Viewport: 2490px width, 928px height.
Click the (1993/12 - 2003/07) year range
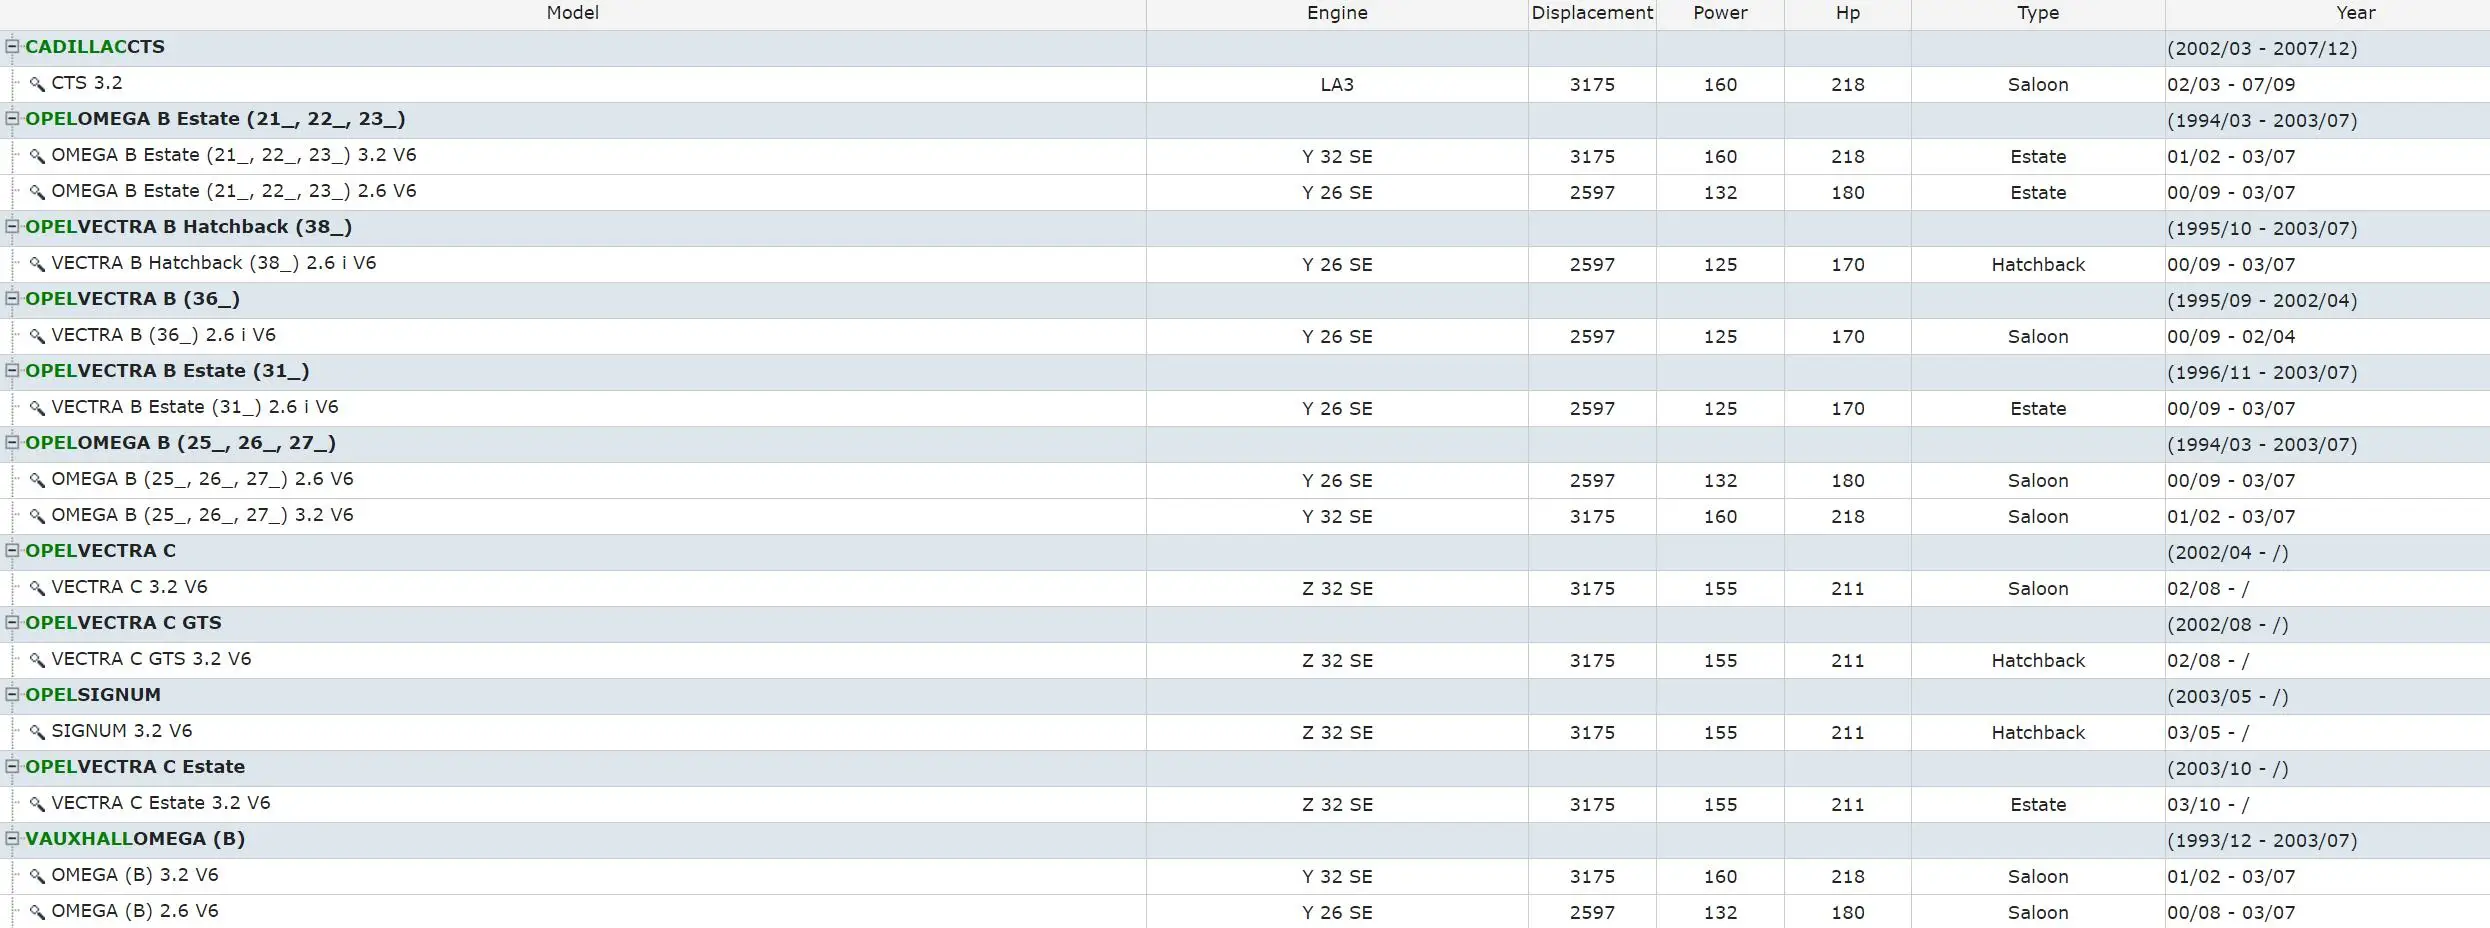pos(2262,841)
